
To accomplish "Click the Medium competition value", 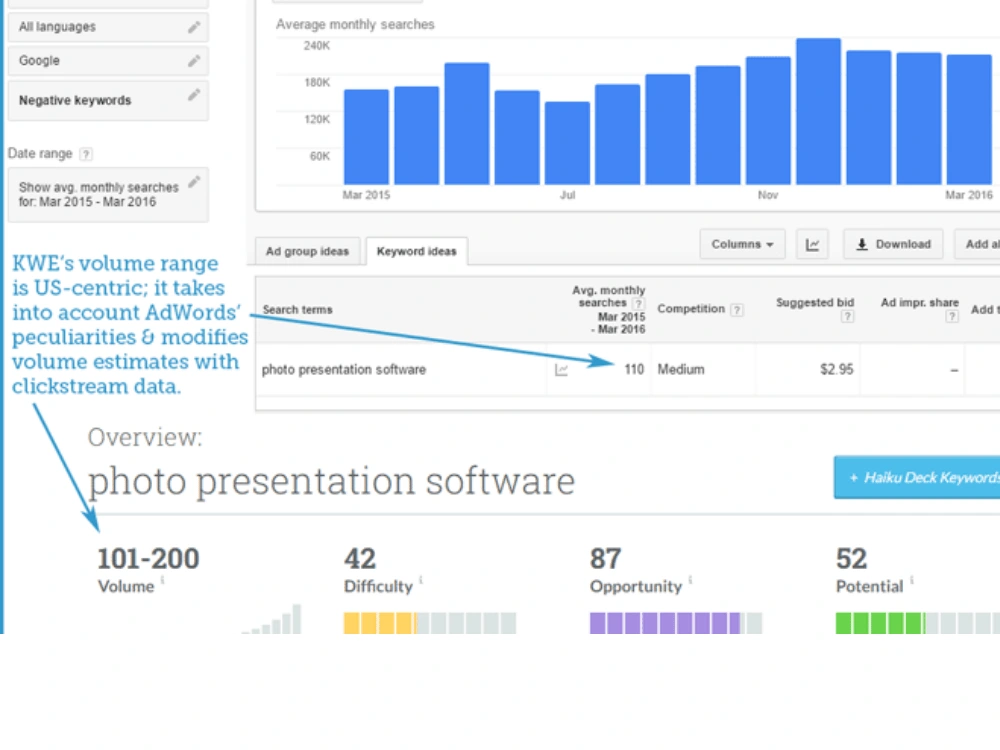I will (x=681, y=370).
